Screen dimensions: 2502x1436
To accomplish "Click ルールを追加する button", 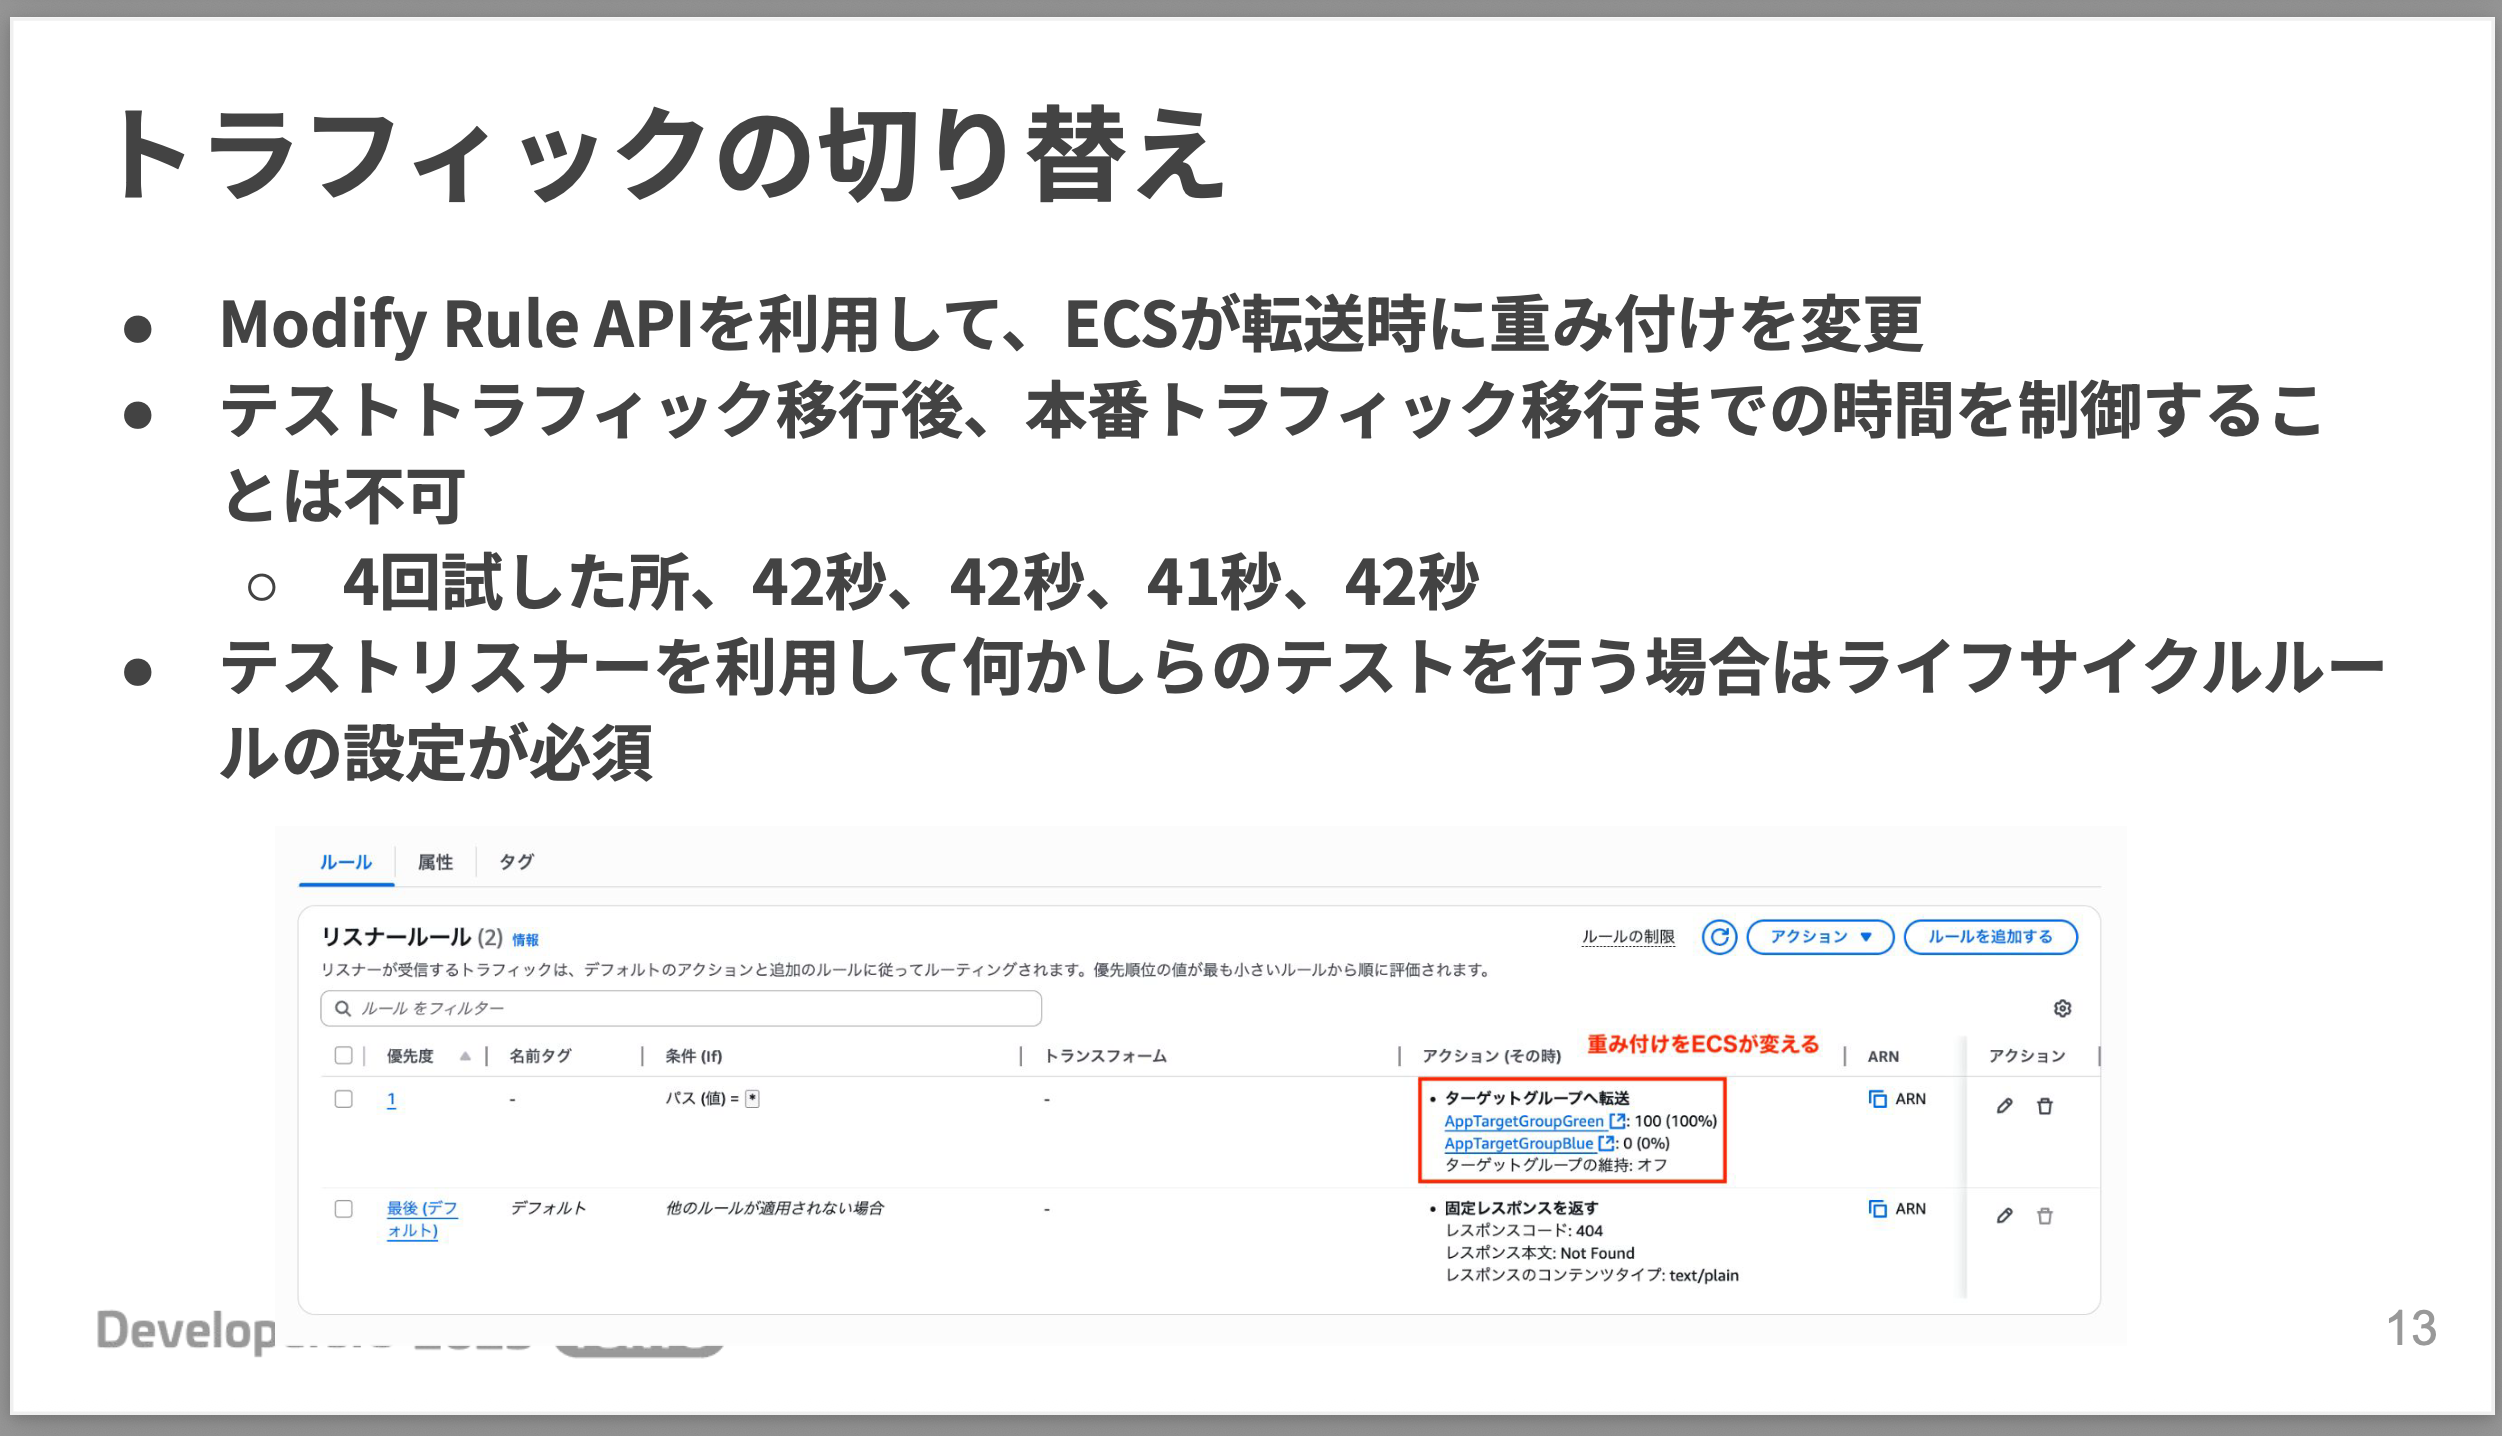I will point(1990,937).
